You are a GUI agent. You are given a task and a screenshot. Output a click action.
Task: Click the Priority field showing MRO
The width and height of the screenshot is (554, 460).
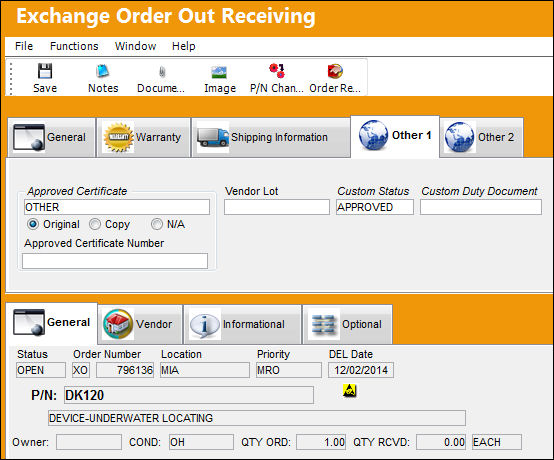coord(289,370)
